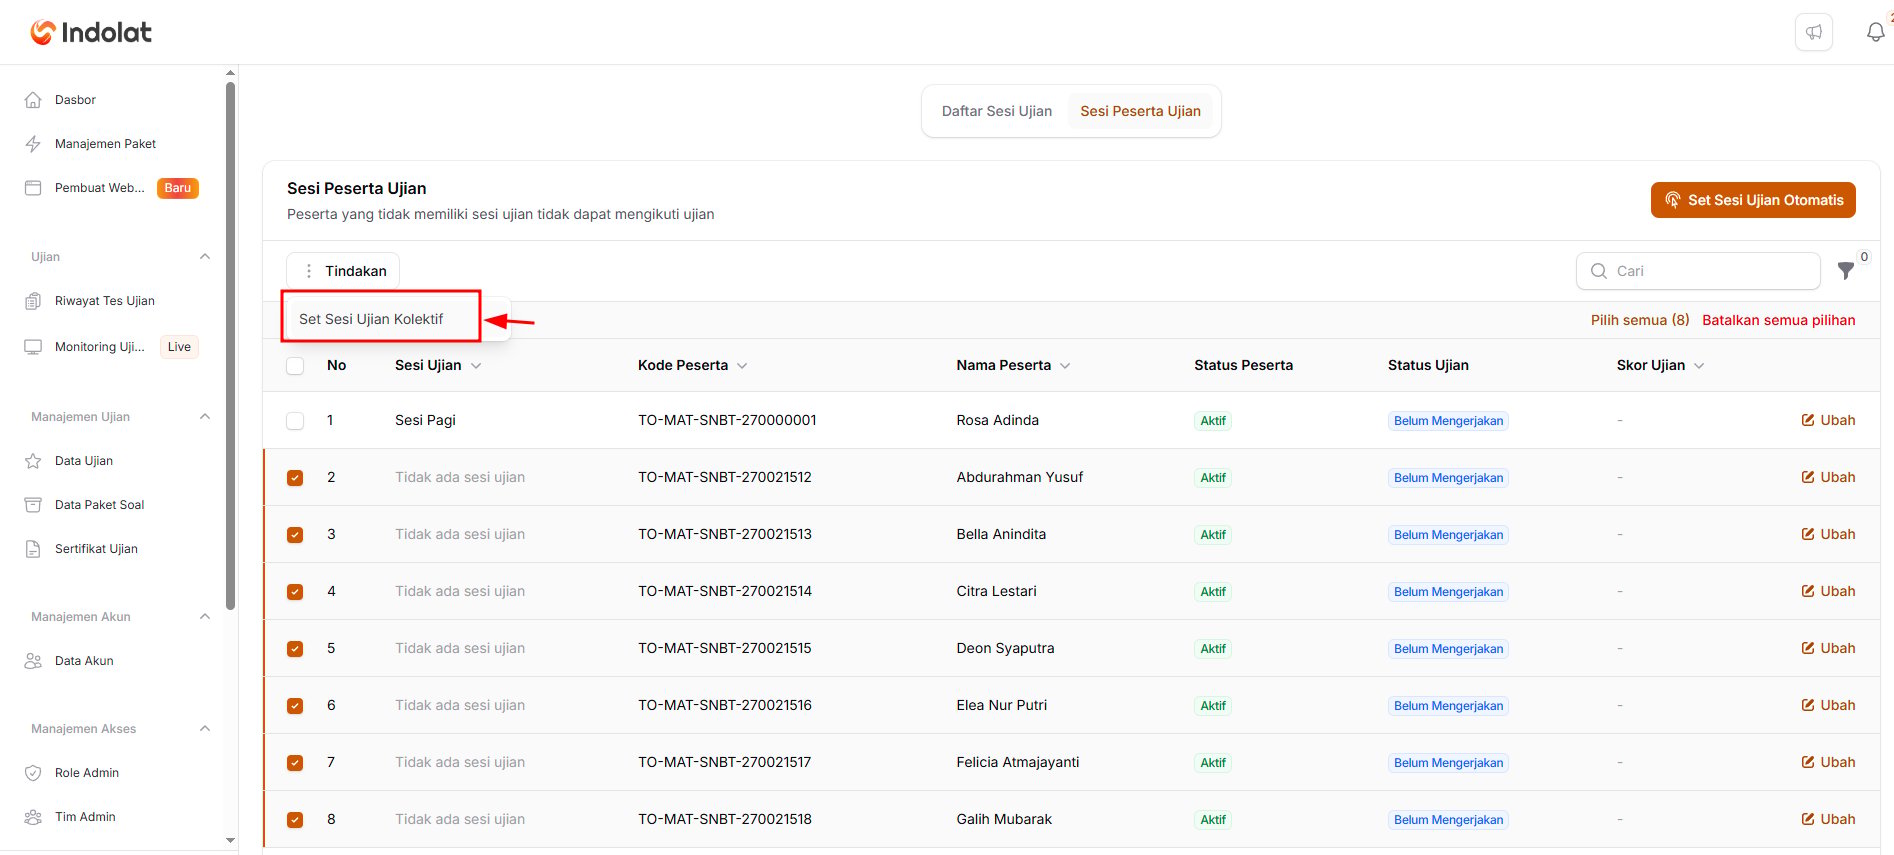The image size is (1894, 855).
Task: Click the Sertifikat Ujian document icon
Action: [33, 549]
